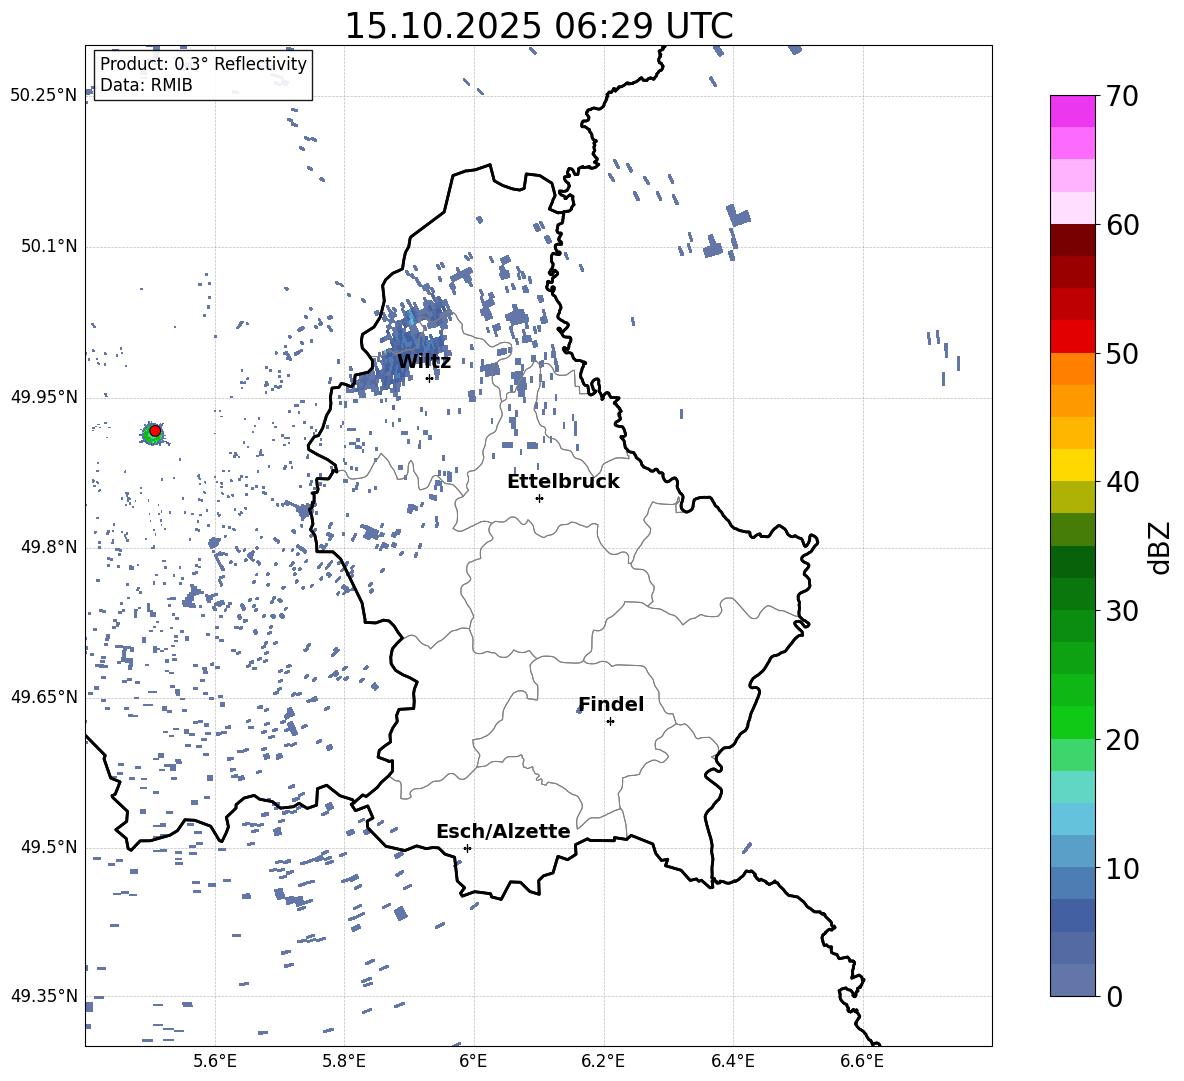Click the 49.65°N latitude label
The width and height of the screenshot is (1184, 1081).
[x=44, y=697]
